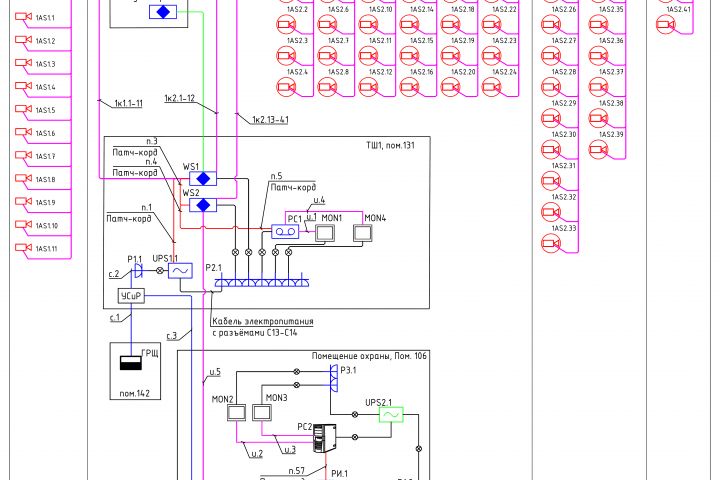Click the Помещение охраны, Пом. 106 title

(x=369, y=356)
